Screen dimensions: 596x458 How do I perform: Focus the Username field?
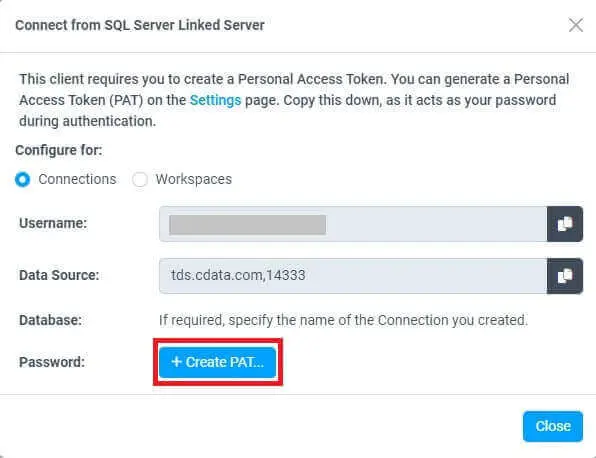(353, 224)
